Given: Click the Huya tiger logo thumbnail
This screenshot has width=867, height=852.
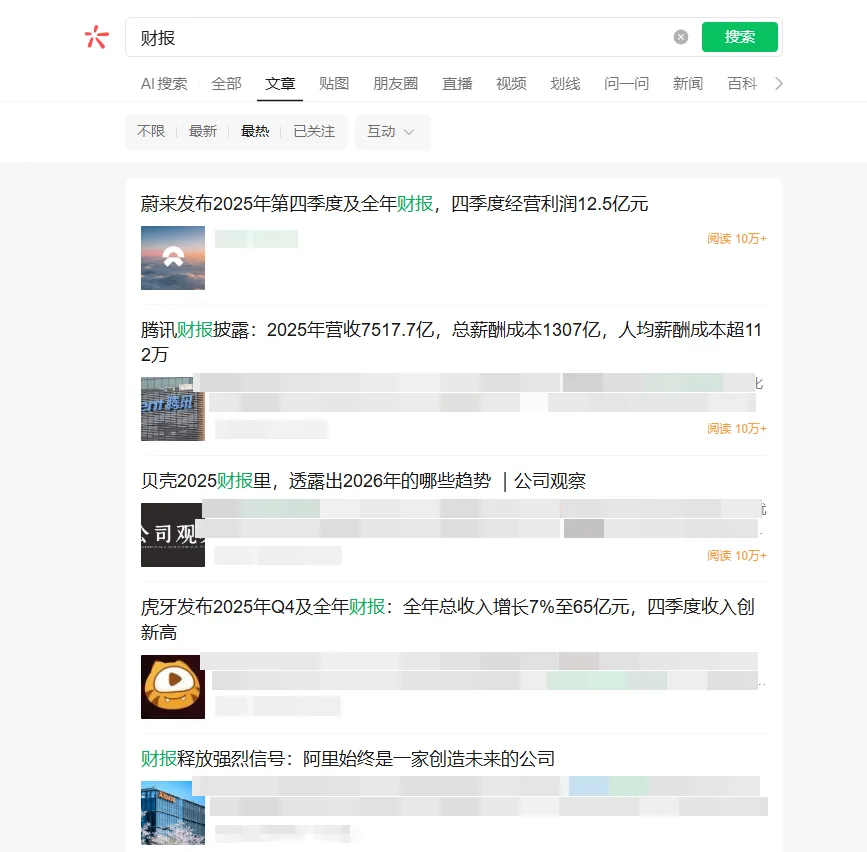Looking at the screenshot, I should [173, 687].
